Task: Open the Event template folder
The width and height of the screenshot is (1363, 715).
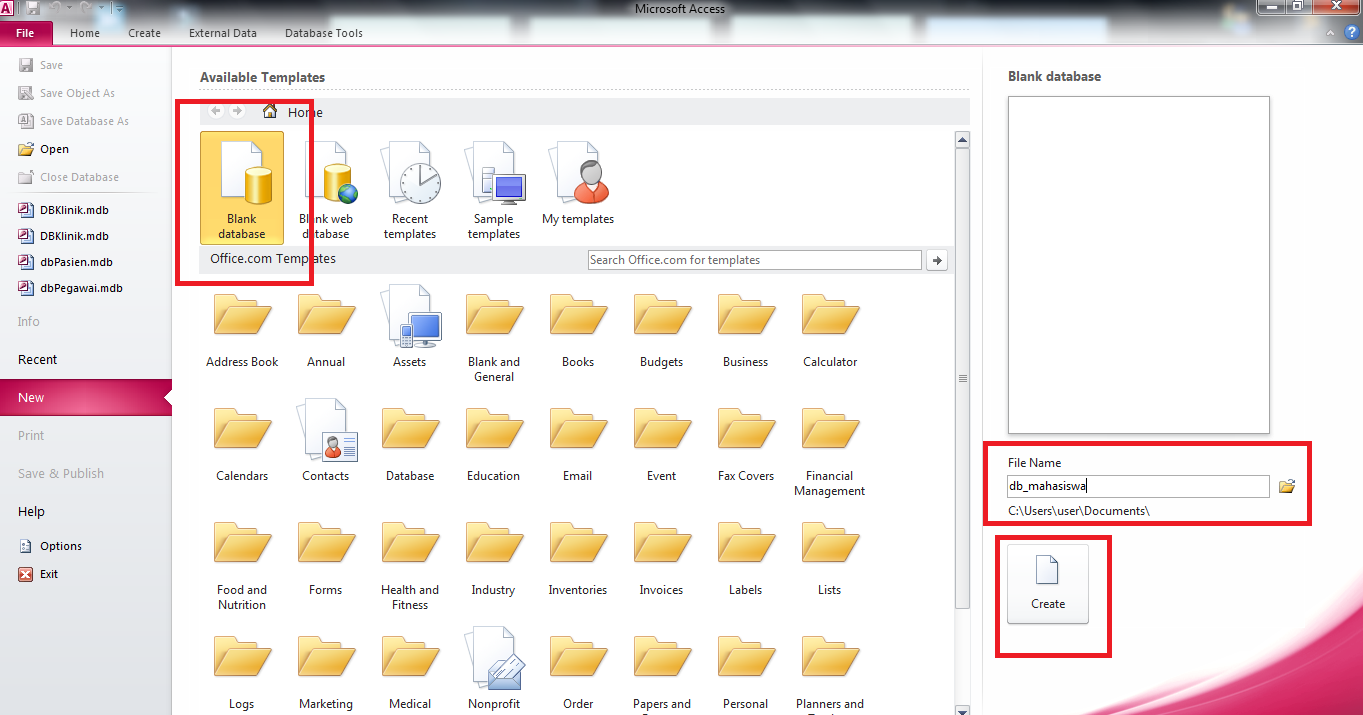Action: pos(662,443)
